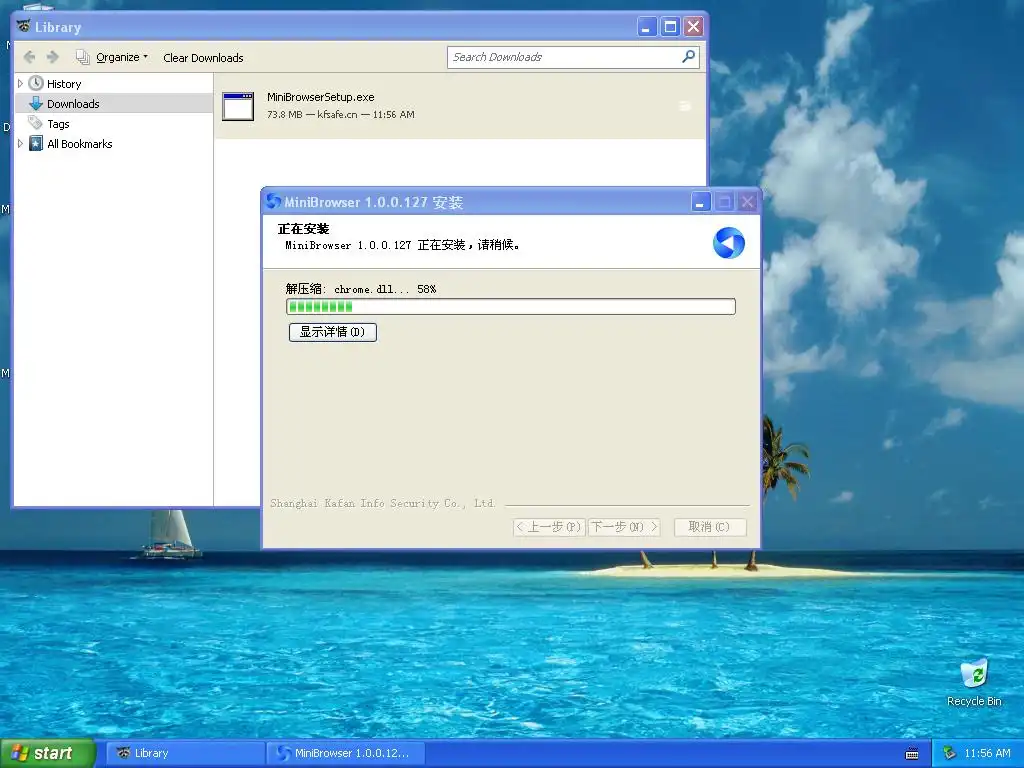The height and width of the screenshot is (768, 1024).
Task: Select Downloads in the Library sidebar
Action: pyautogui.click(x=72, y=104)
